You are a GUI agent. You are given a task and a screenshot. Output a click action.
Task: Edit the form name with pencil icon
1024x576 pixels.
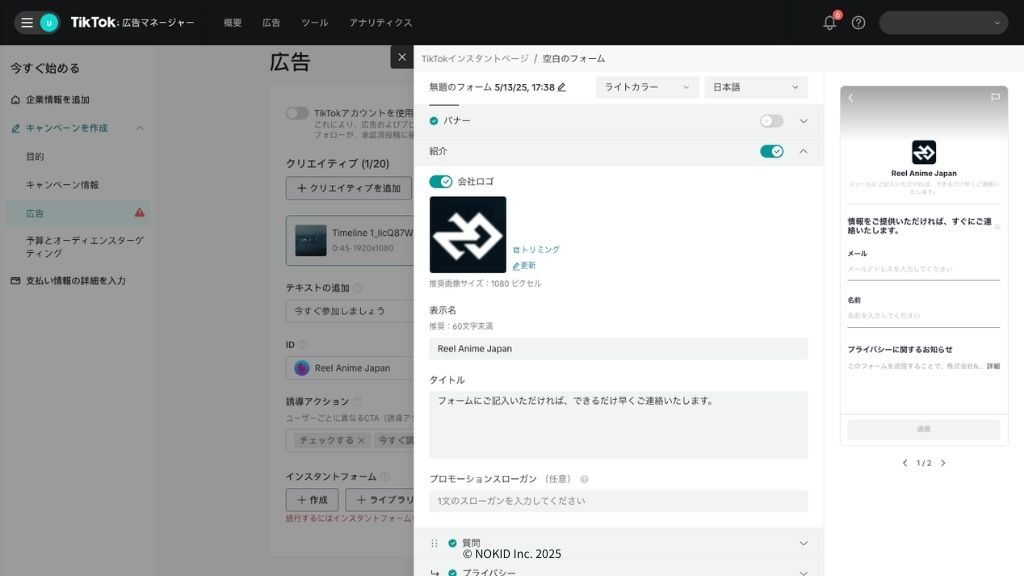click(562, 88)
